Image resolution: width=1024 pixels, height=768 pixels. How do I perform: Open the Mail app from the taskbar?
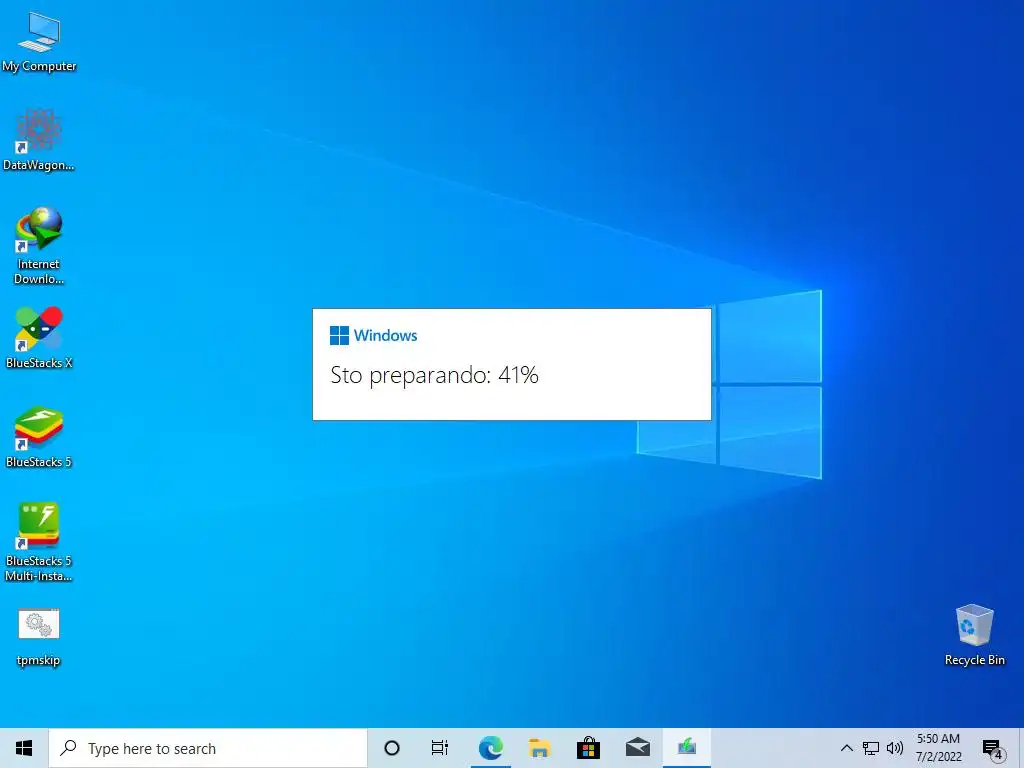pos(637,748)
